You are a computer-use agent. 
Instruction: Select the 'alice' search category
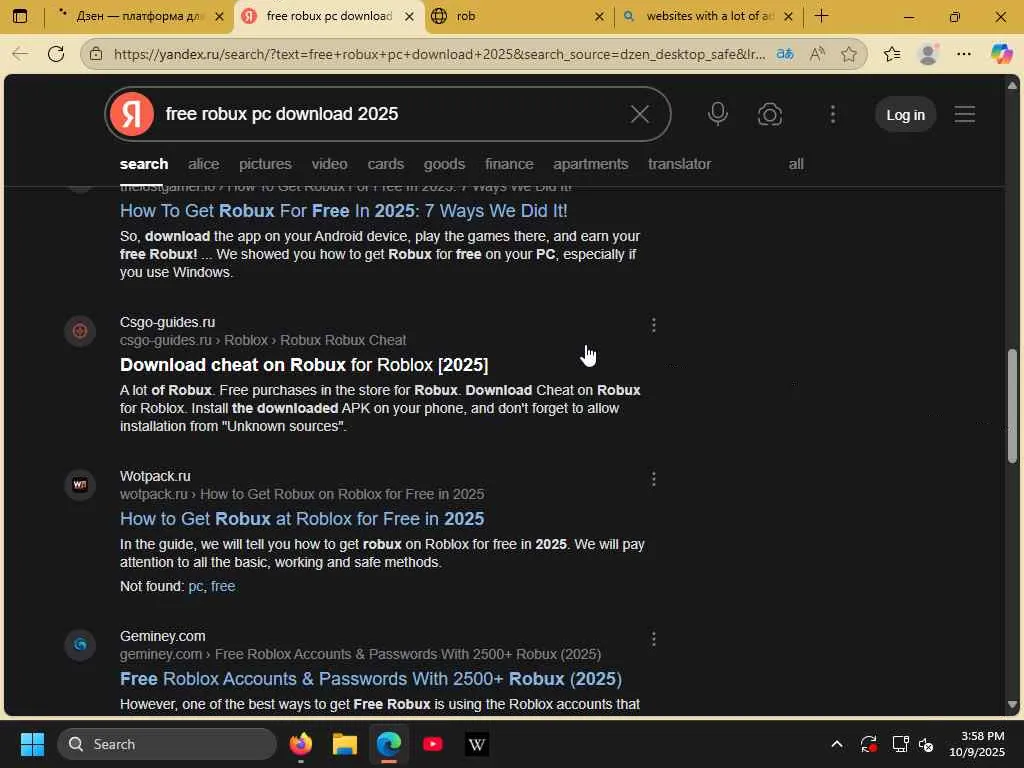pyautogui.click(x=204, y=164)
